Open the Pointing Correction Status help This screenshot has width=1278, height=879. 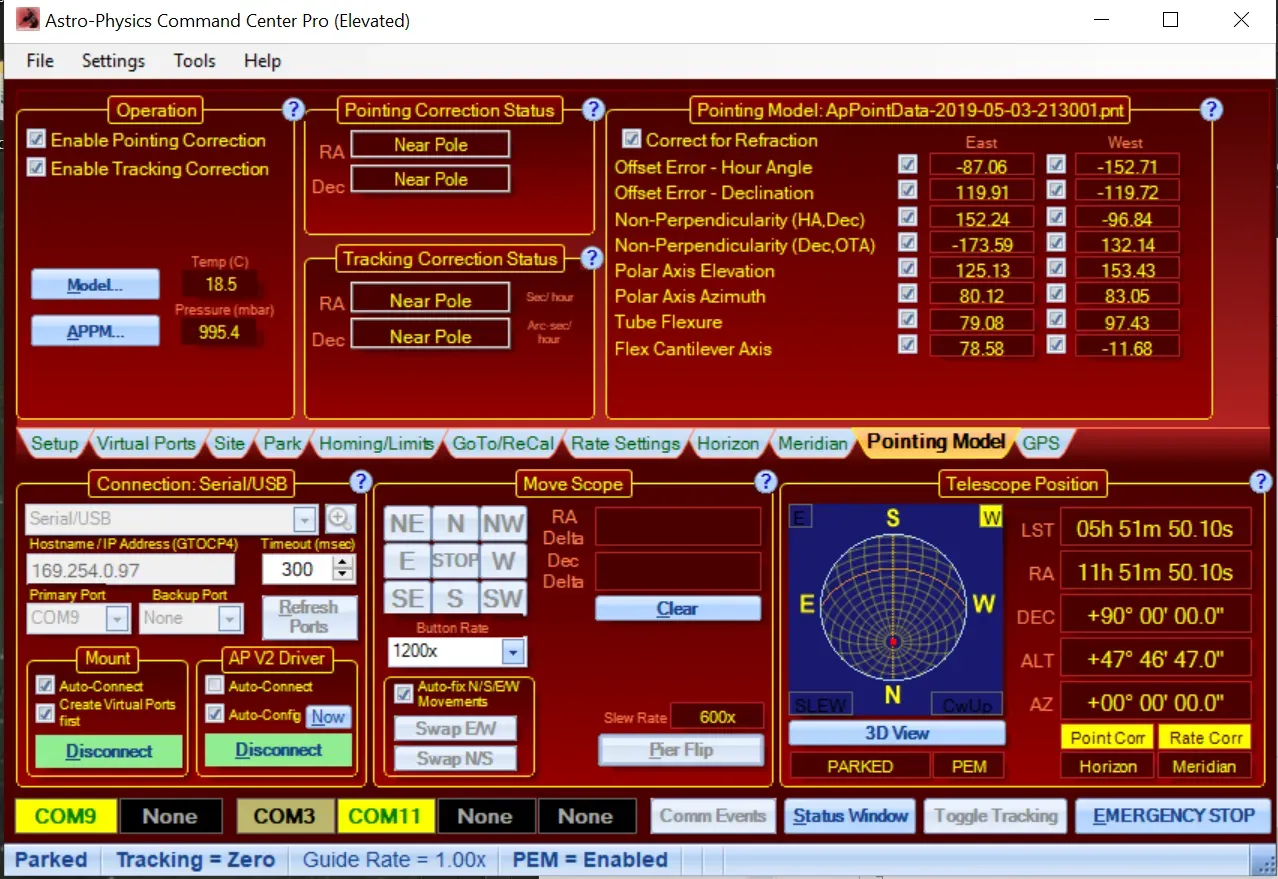click(x=592, y=110)
